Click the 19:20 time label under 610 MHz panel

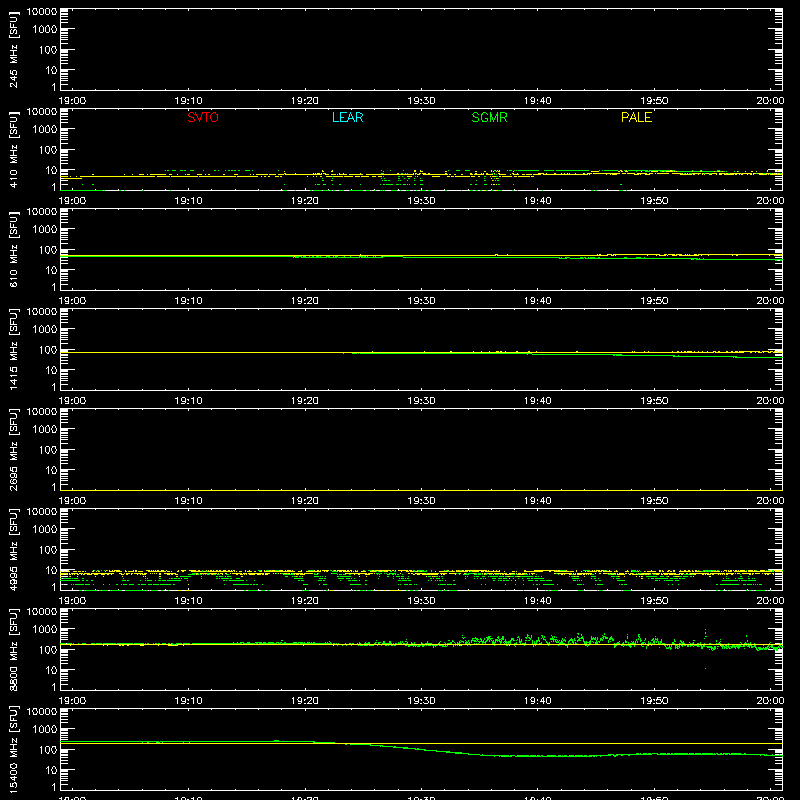click(305, 301)
